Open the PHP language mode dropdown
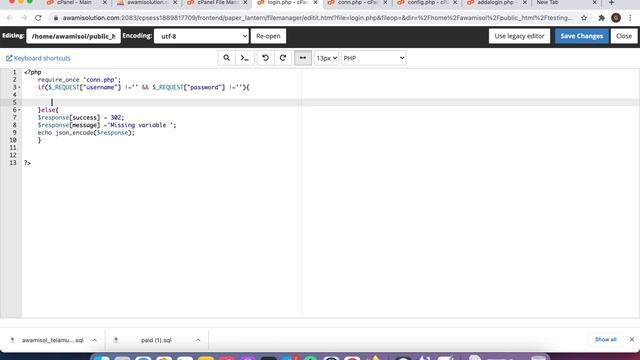Screen dimensions: 640x360 373,58
